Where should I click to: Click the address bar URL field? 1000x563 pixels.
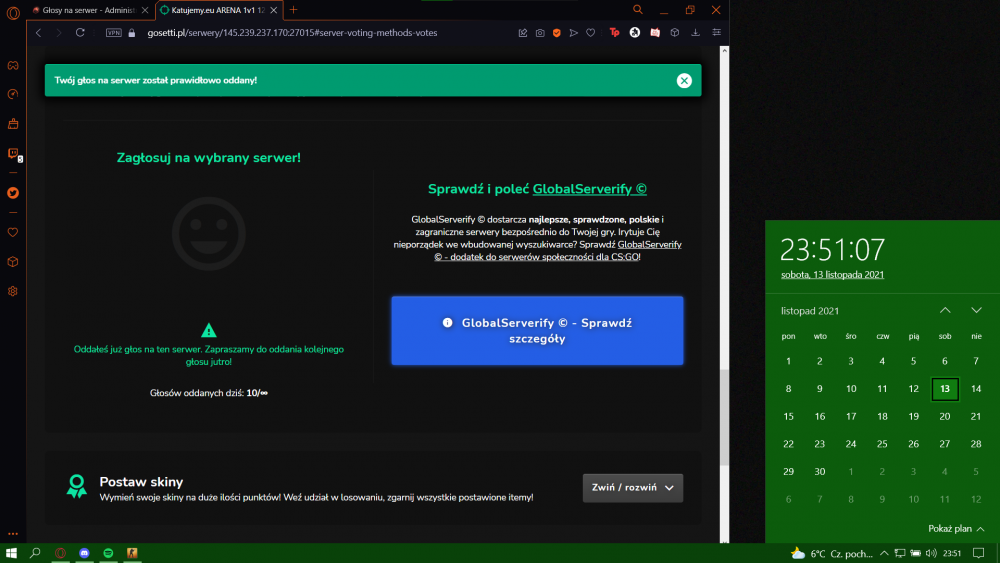pos(293,33)
